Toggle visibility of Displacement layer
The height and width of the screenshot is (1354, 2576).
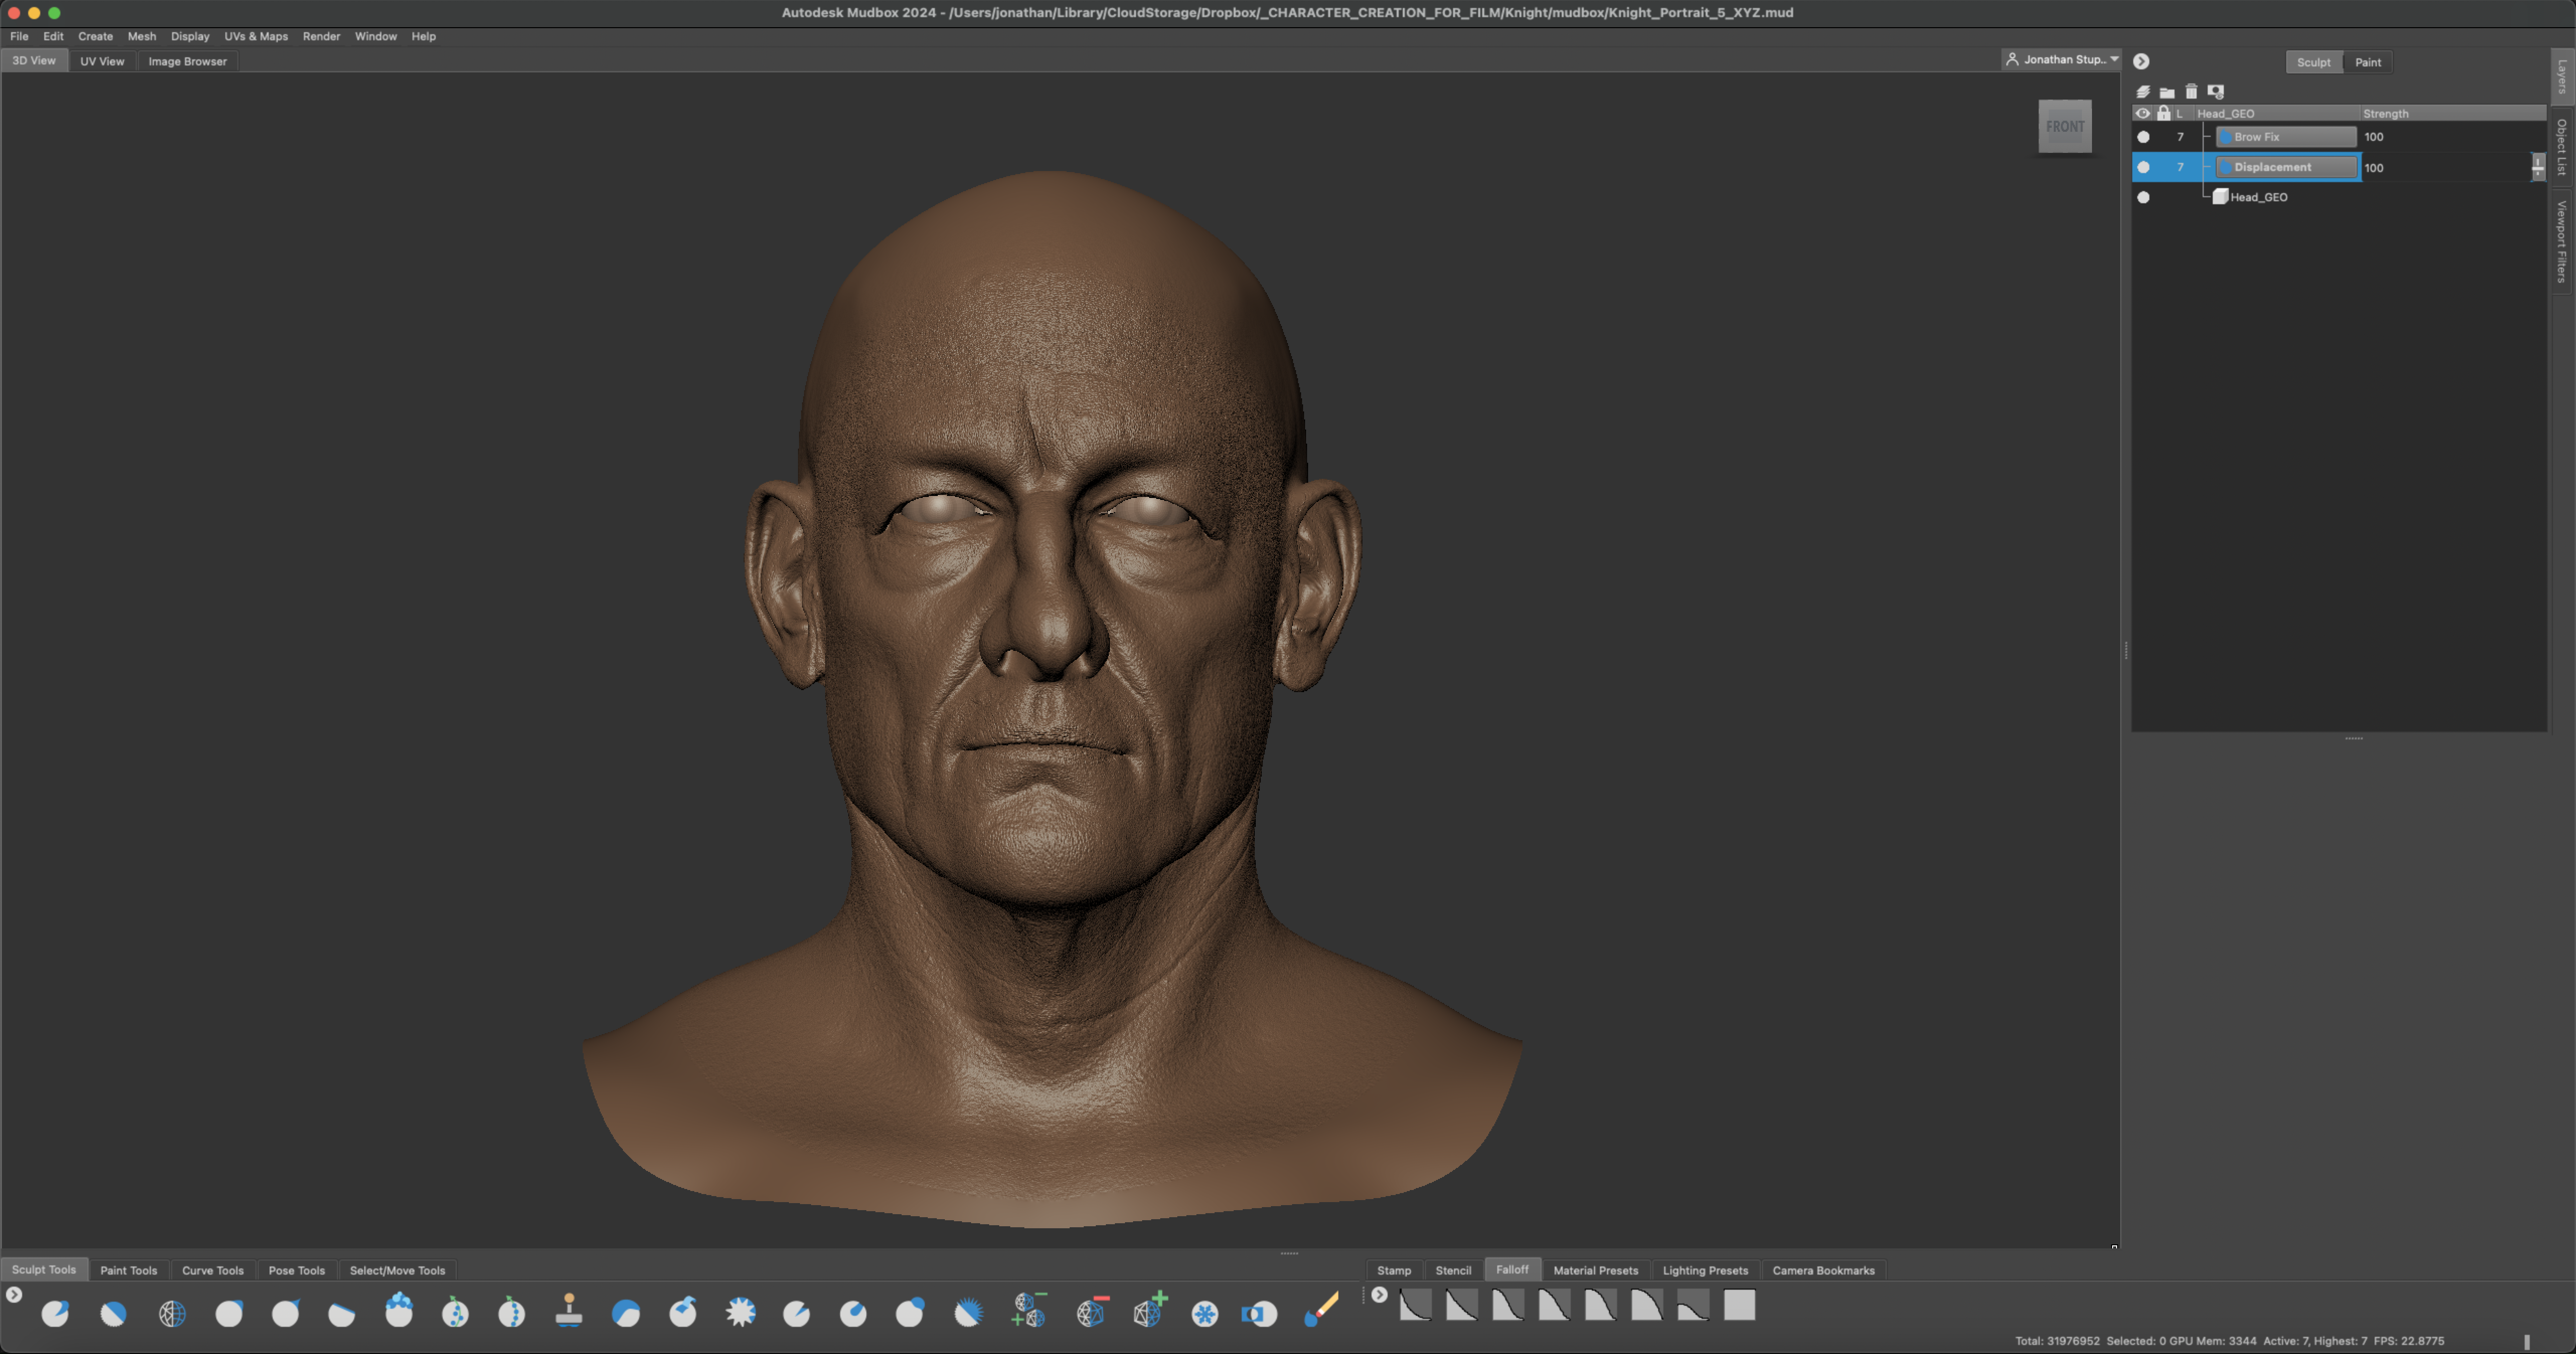point(2143,167)
